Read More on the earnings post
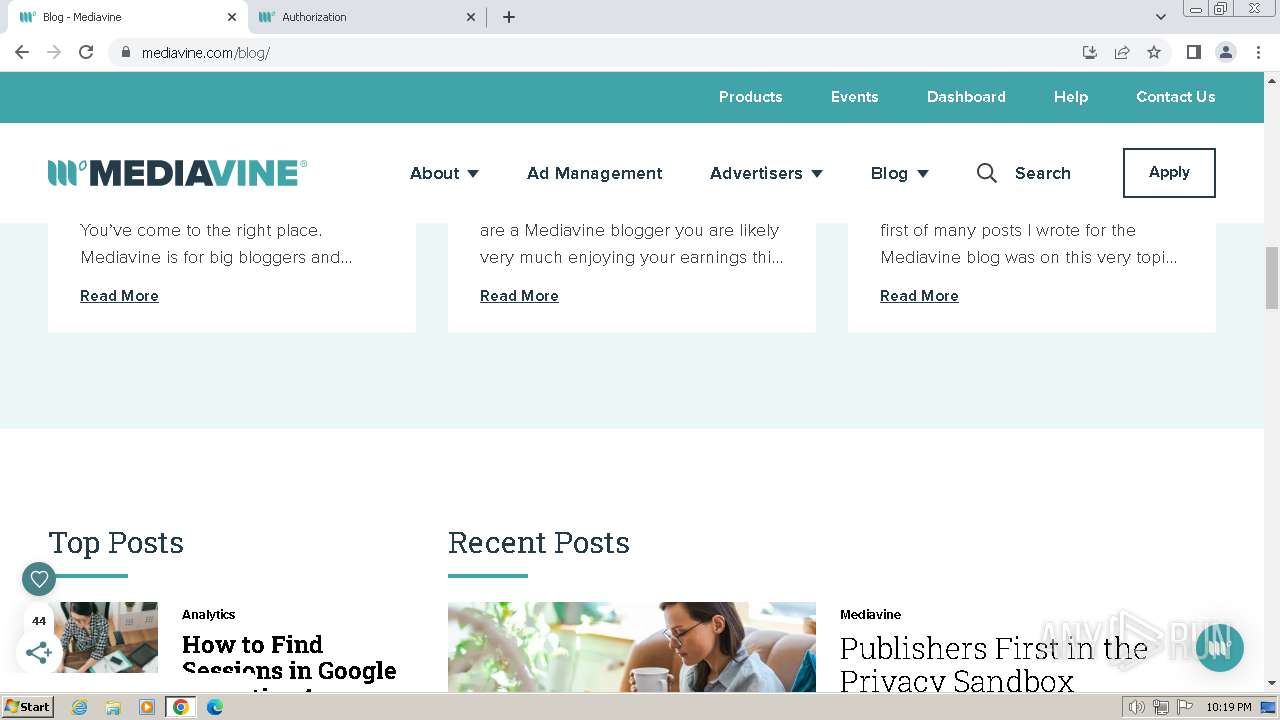The image size is (1280, 720). point(519,296)
